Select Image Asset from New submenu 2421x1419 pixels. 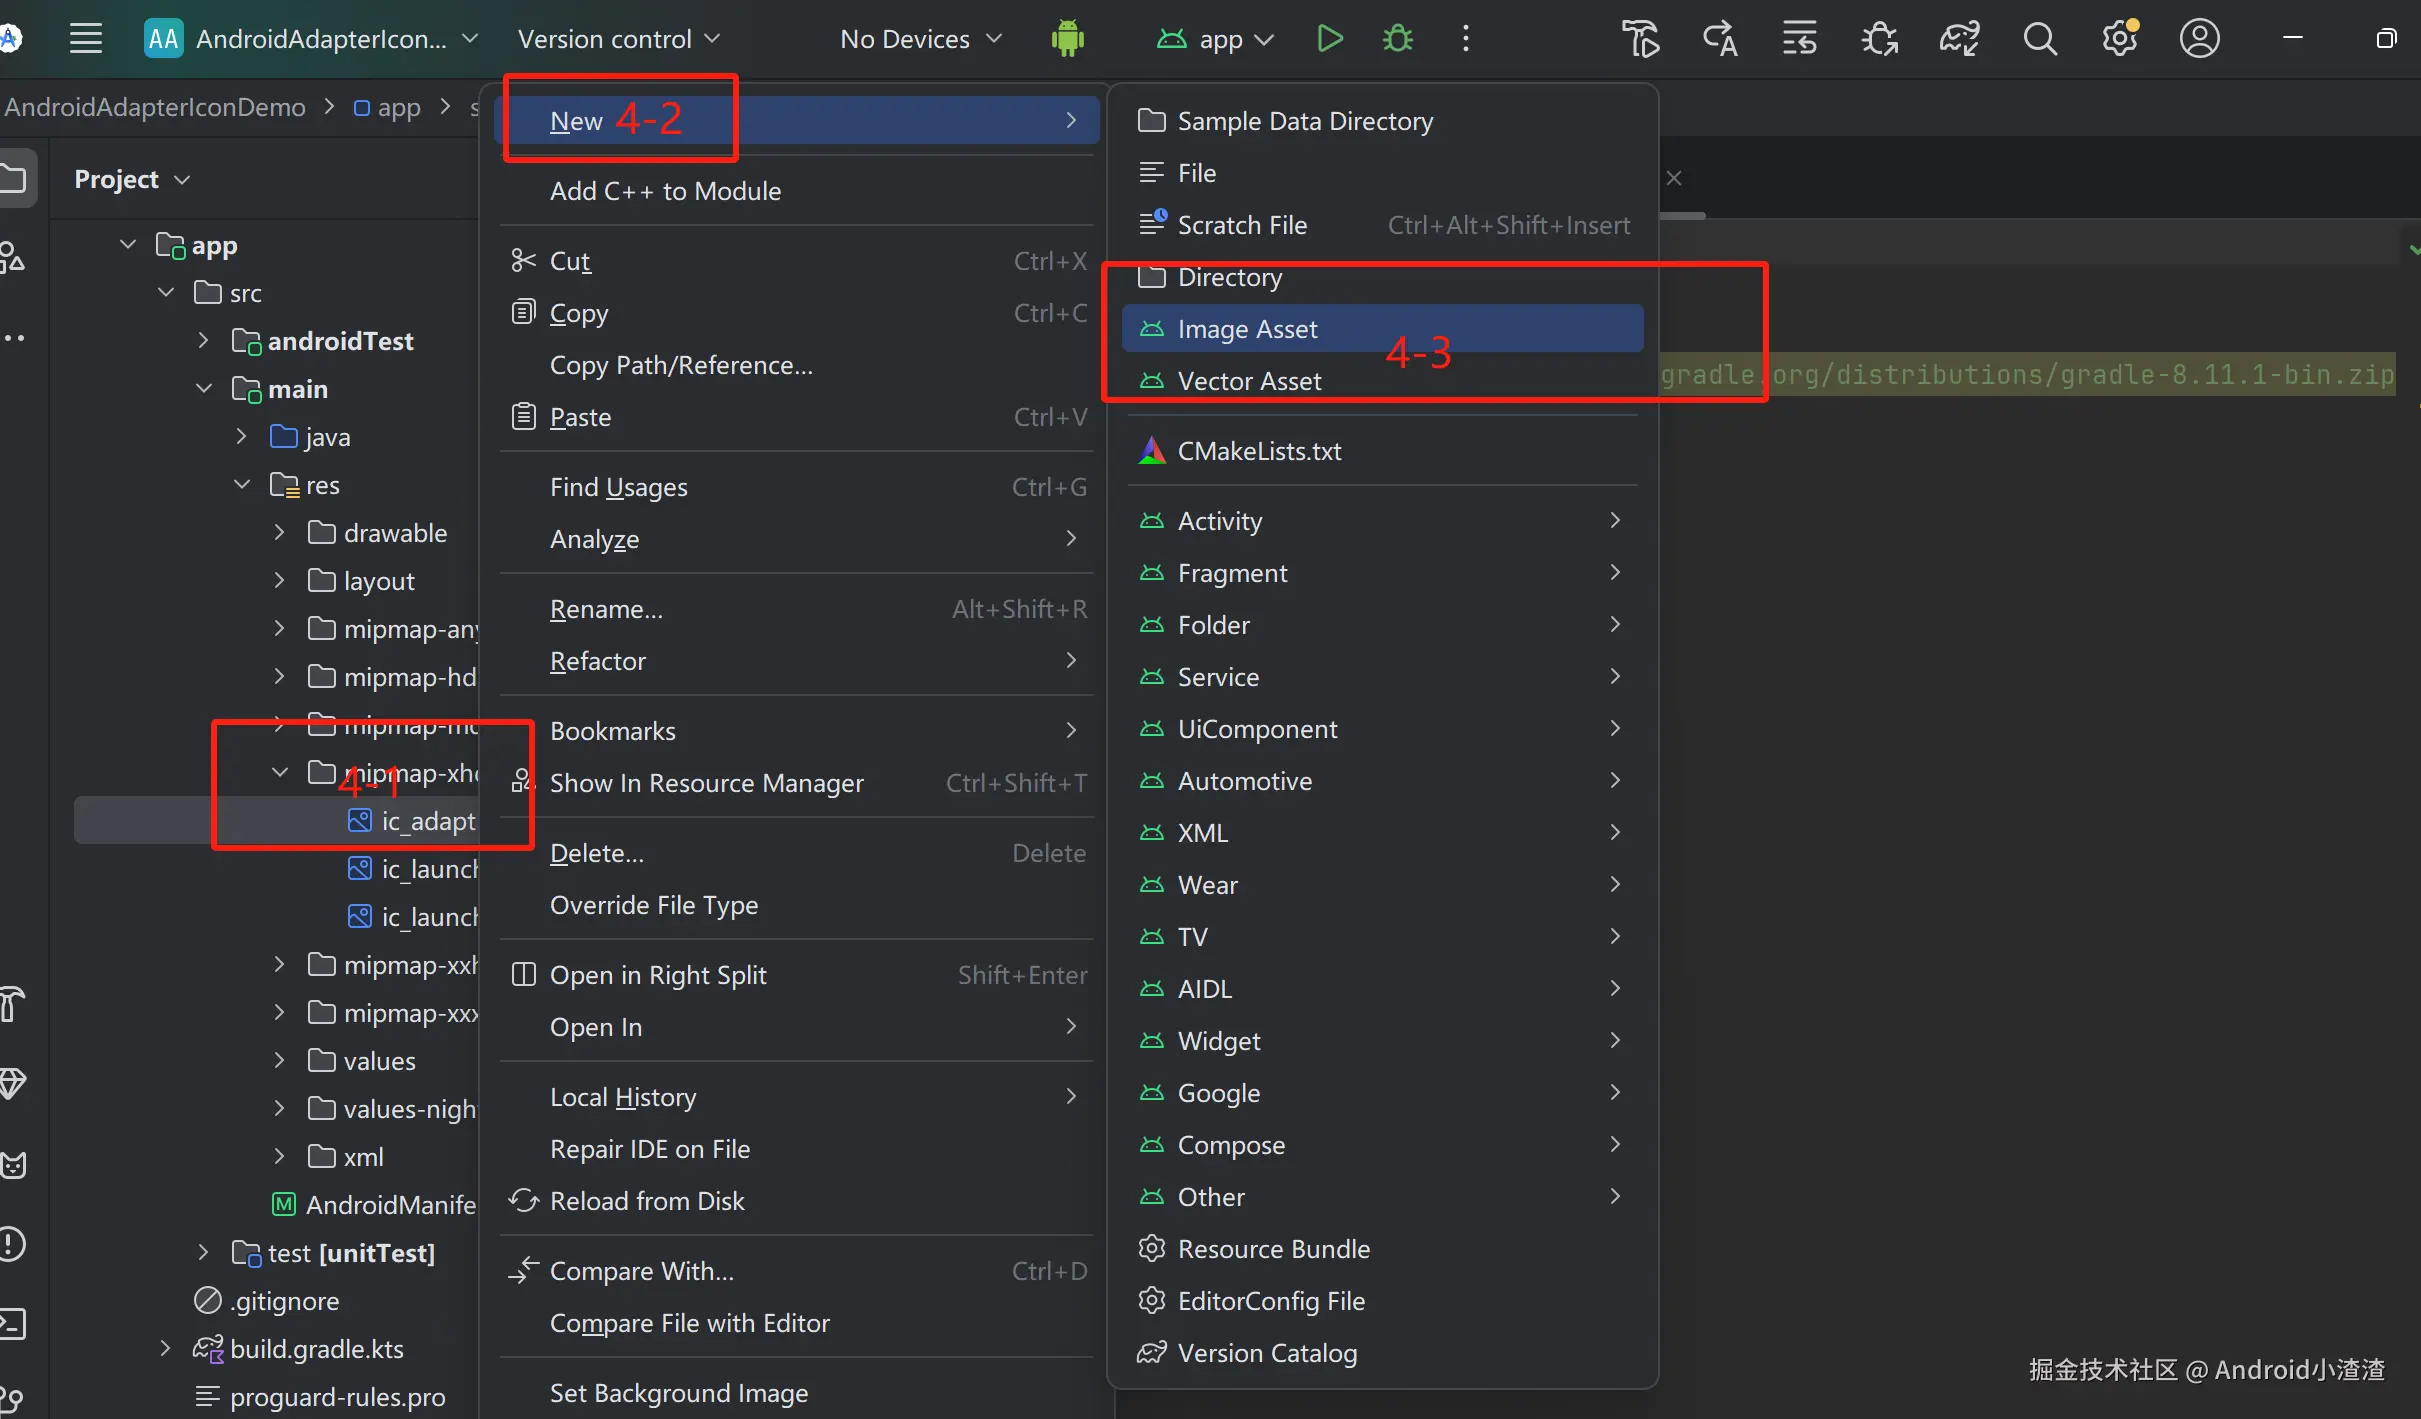pyautogui.click(x=1247, y=329)
